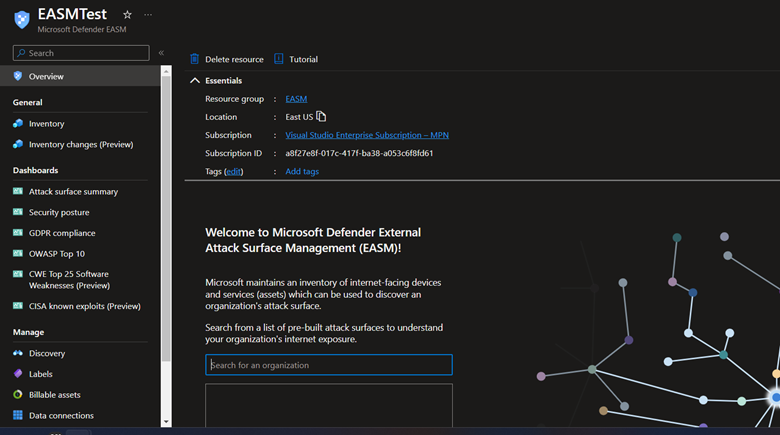Click the CISA known exploits icon
Viewport: 780px width, 435px height.
point(18,306)
